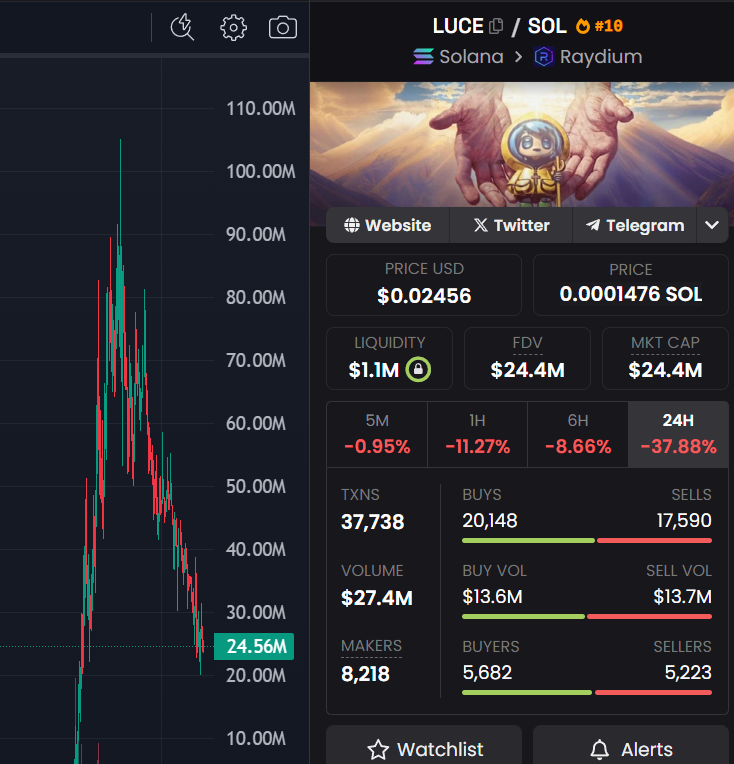This screenshot has height=764, width=734.
Task: Click the SELLS count 17,590
Action: 684,520
